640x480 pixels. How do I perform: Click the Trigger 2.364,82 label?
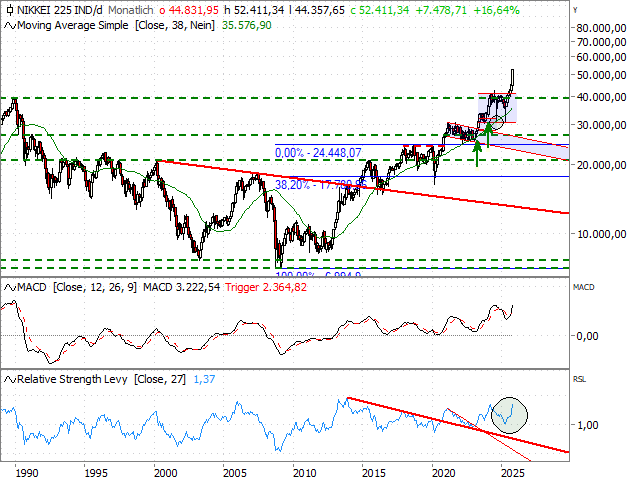click(266, 288)
